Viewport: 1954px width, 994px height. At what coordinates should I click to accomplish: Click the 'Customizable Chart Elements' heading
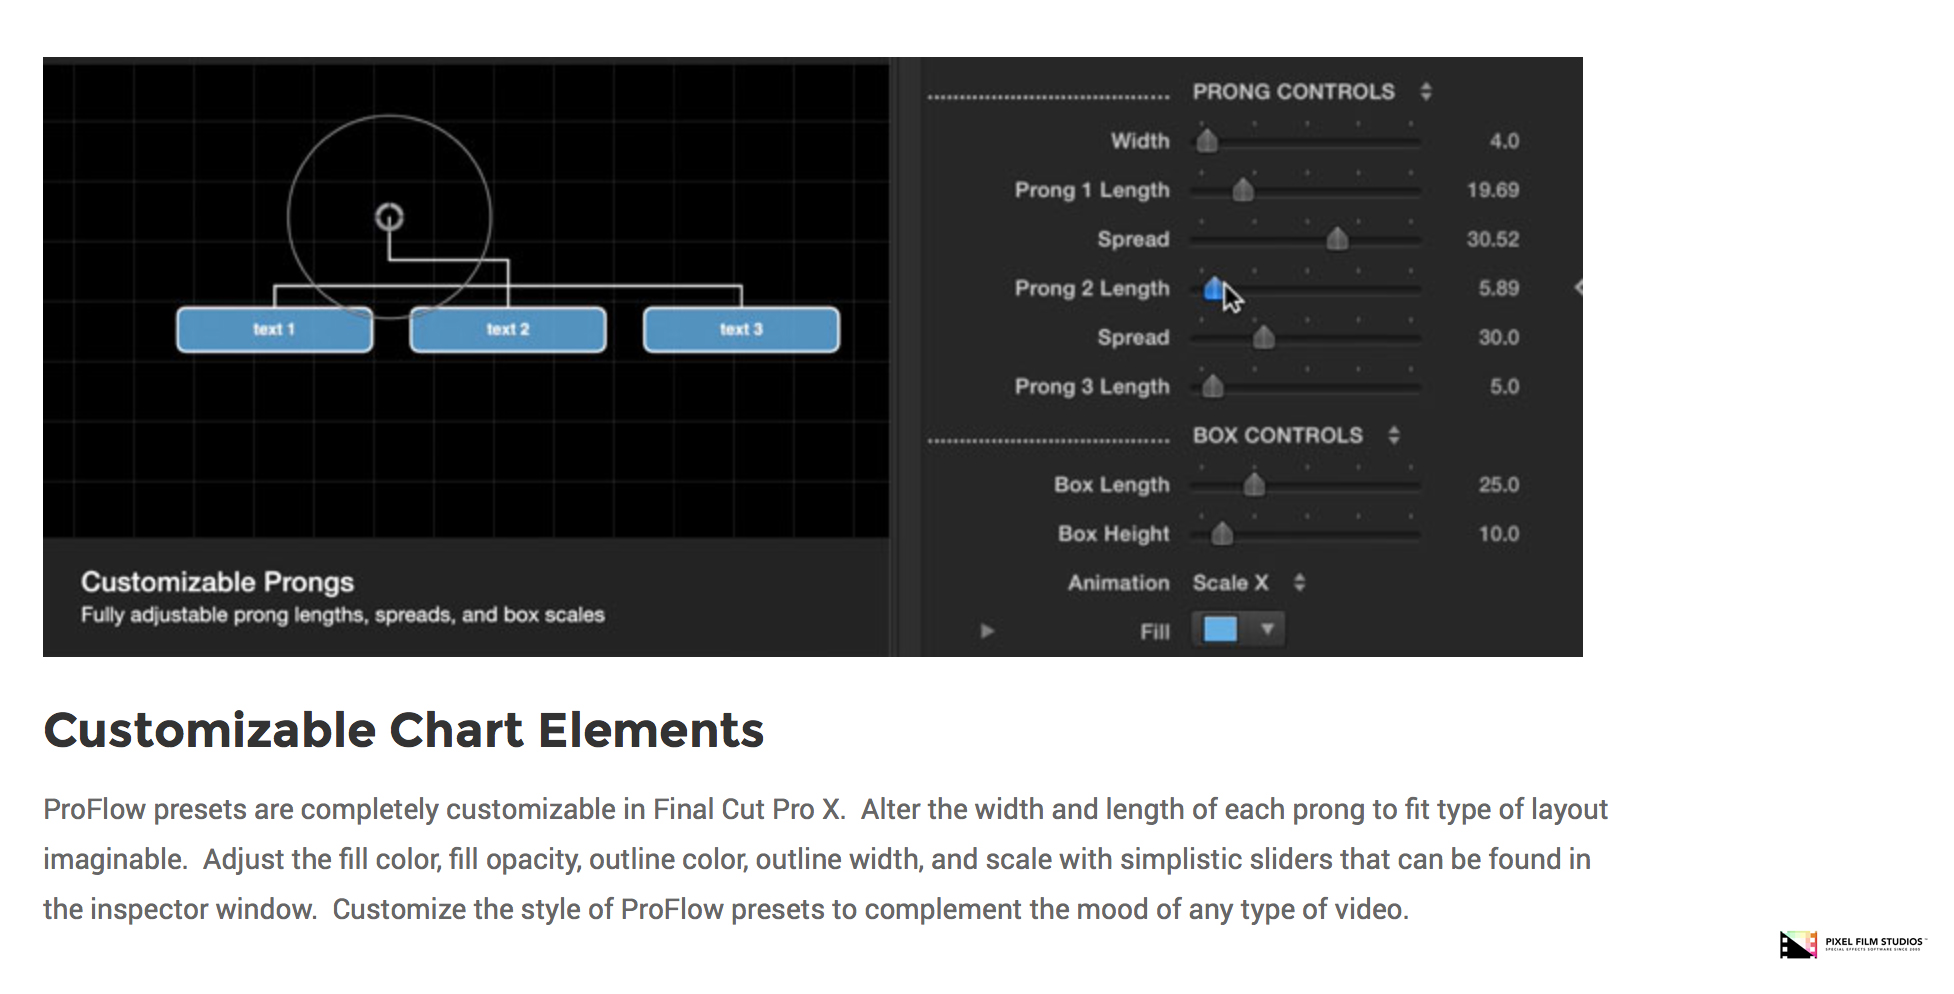(x=404, y=730)
